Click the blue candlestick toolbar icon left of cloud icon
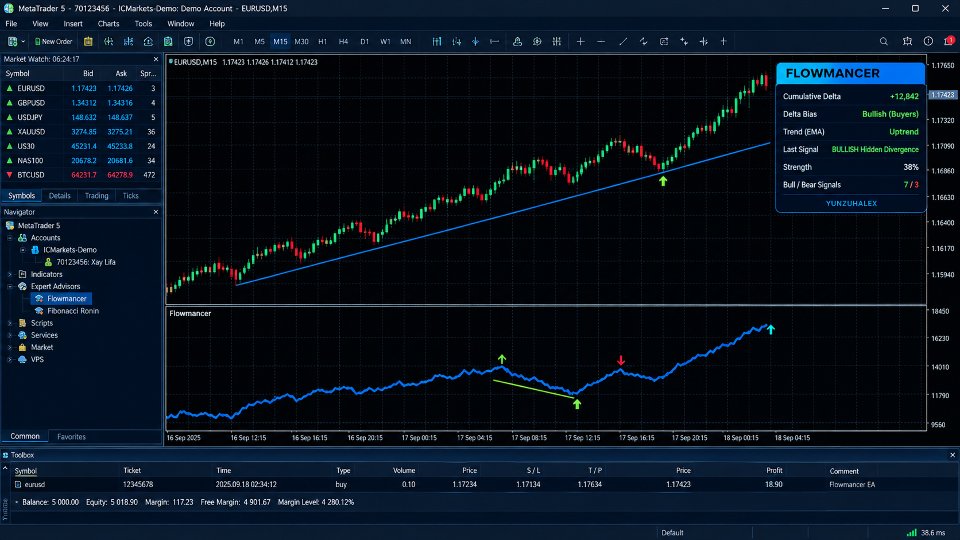 (x=129, y=42)
